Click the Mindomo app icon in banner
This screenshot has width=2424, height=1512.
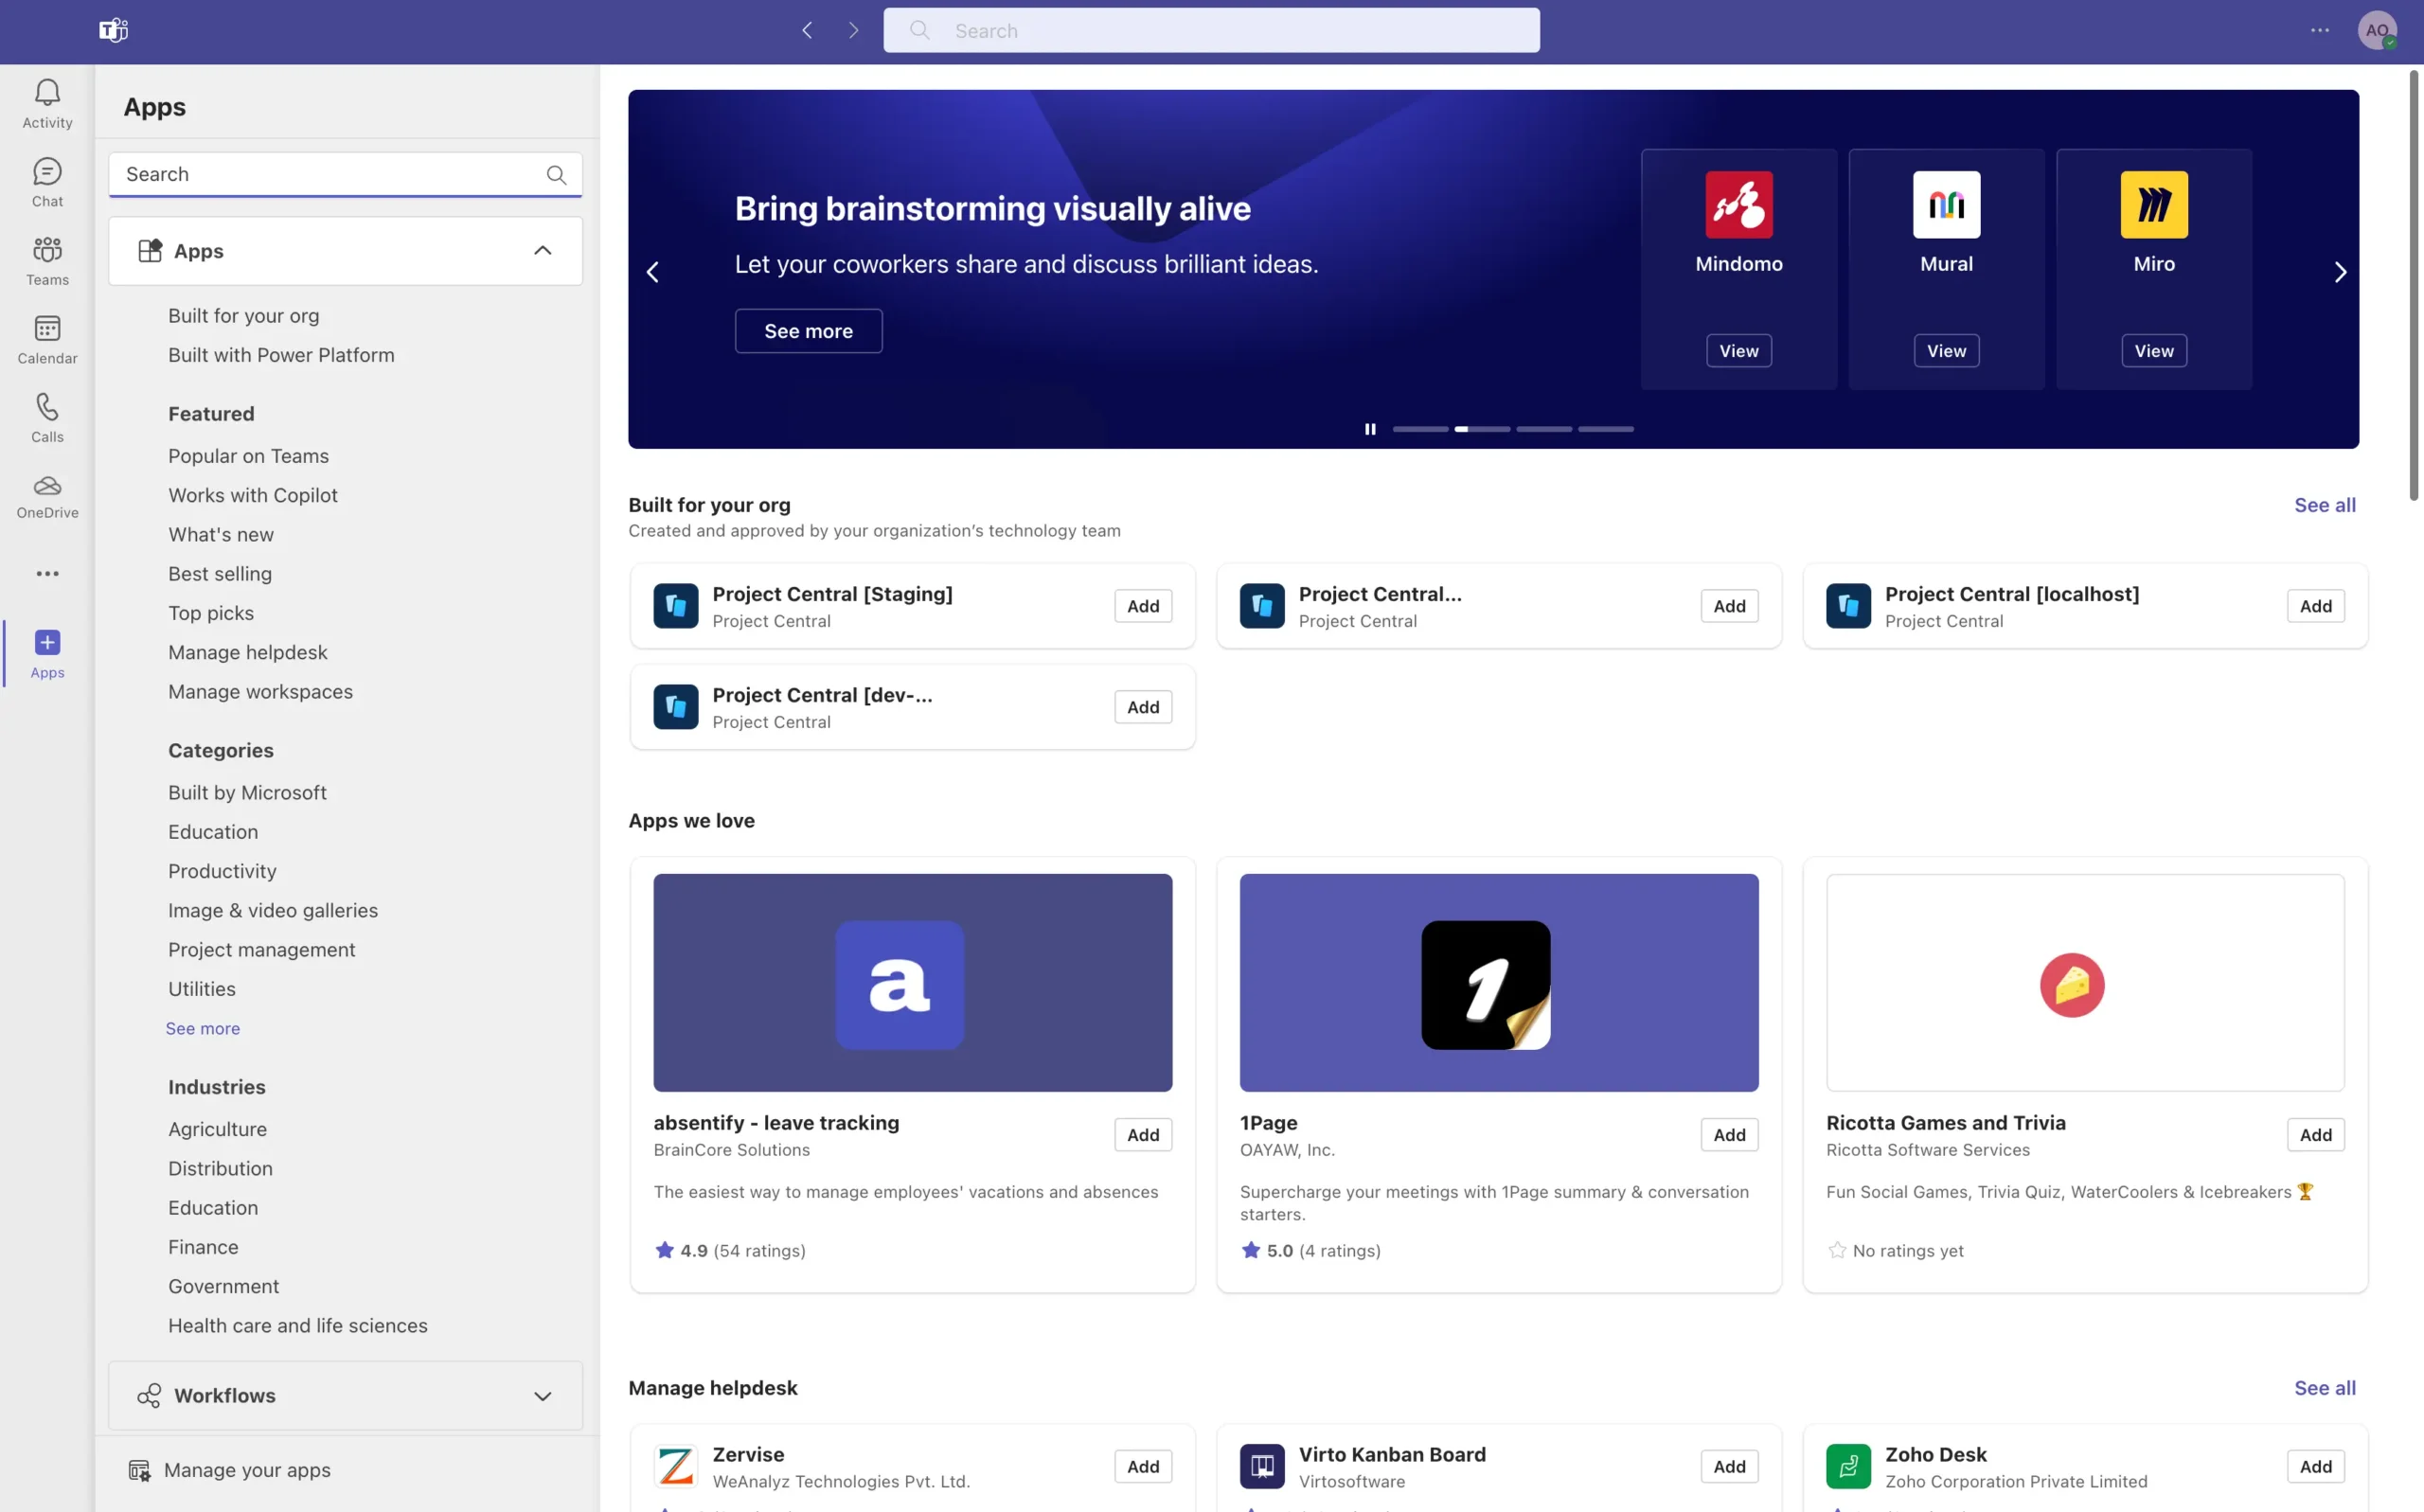[1738, 205]
